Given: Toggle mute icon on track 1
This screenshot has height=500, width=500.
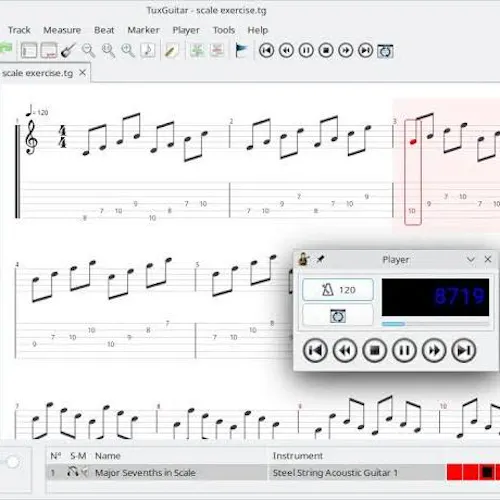Looking at the screenshot, I should [85, 472].
